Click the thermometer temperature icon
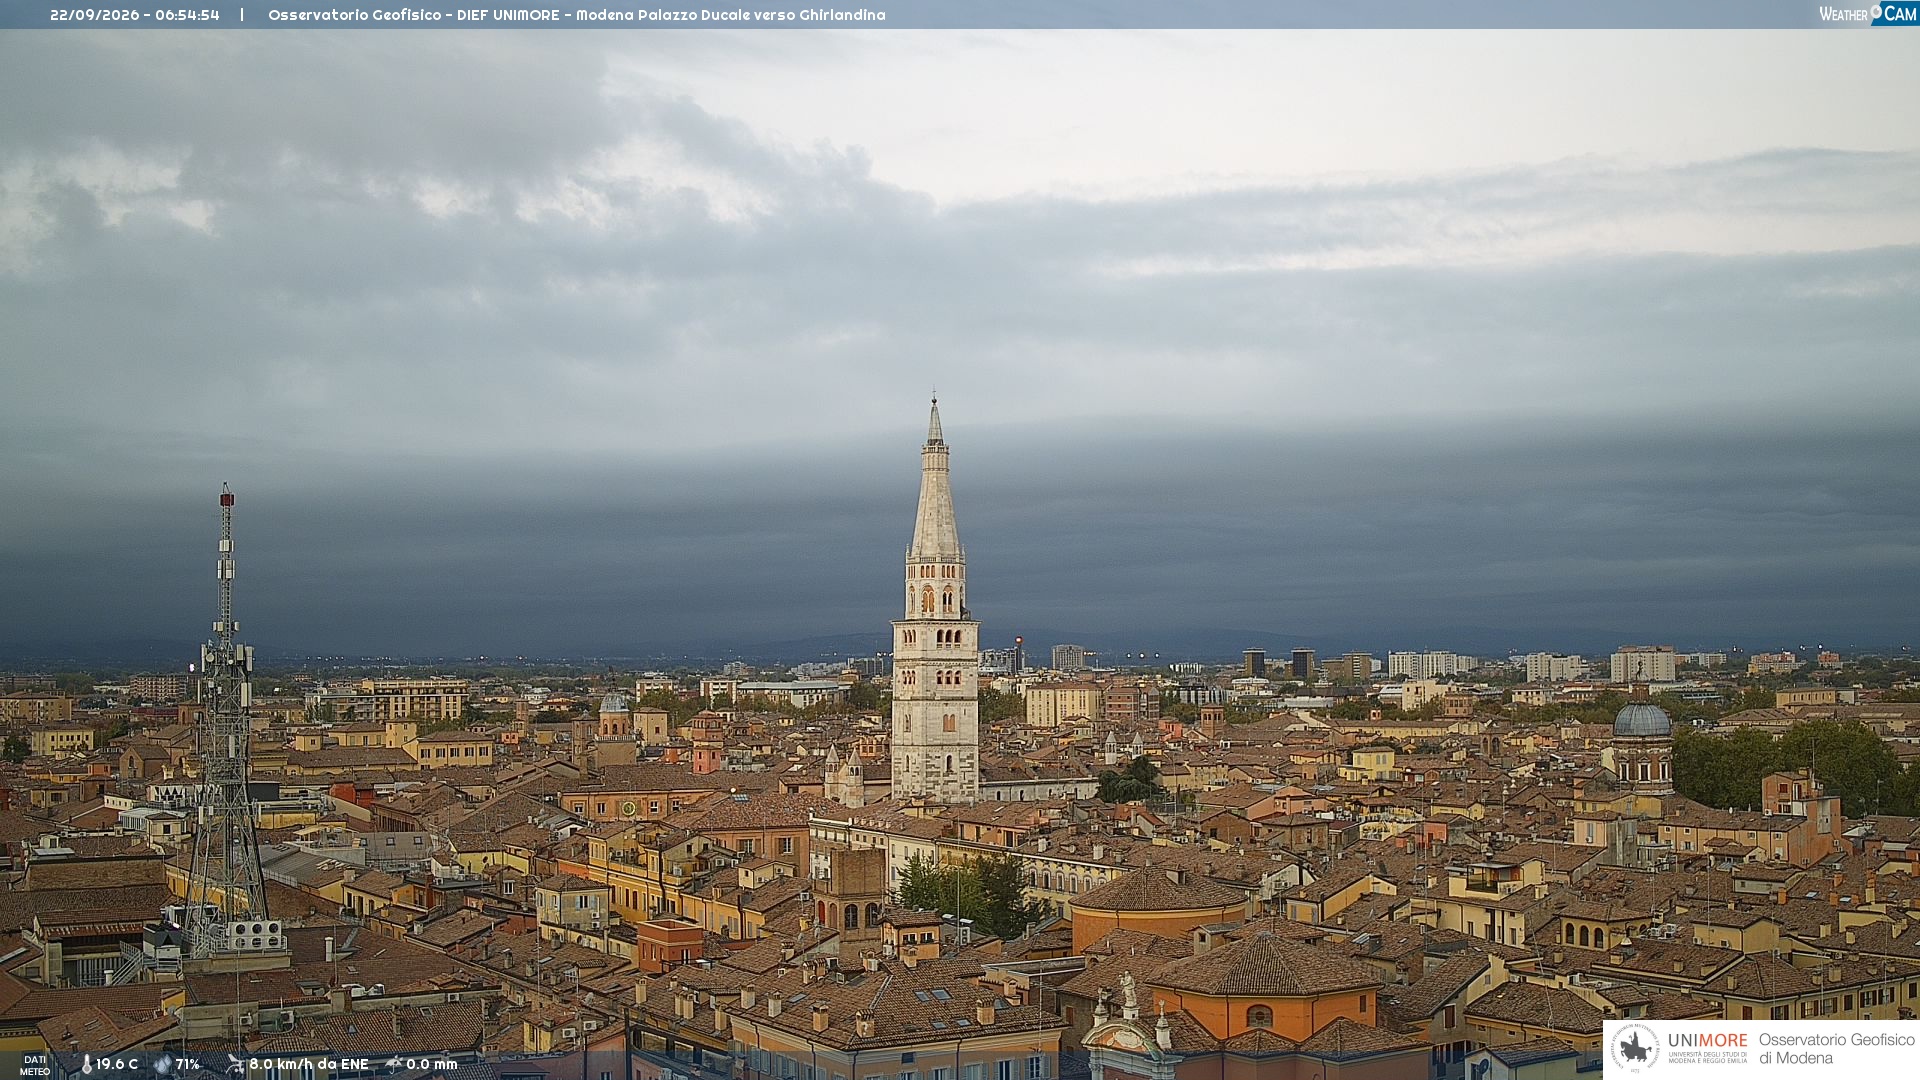 point(86,1065)
